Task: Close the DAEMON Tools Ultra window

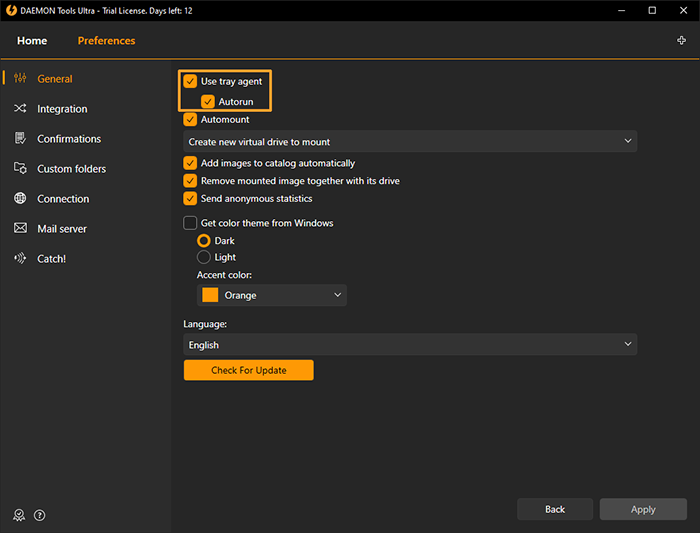Action: 683,10
